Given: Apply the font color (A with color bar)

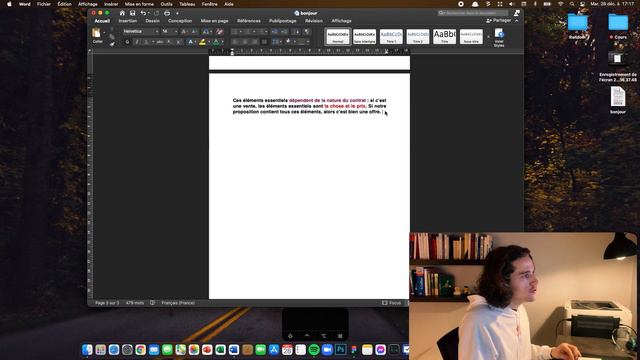Looking at the screenshot, I should pyautogui.click(x=216, y=42).
